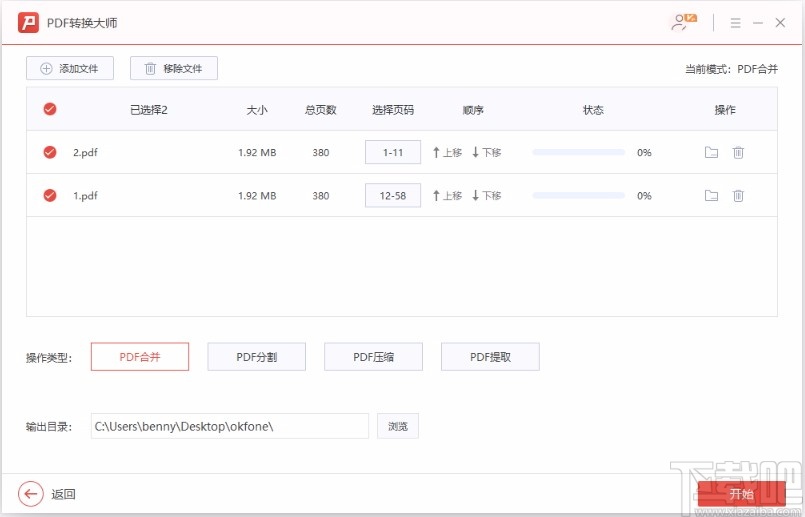Click the 返回 back arrow icon
Screen dimensions: 805x517
pos(31,494)
